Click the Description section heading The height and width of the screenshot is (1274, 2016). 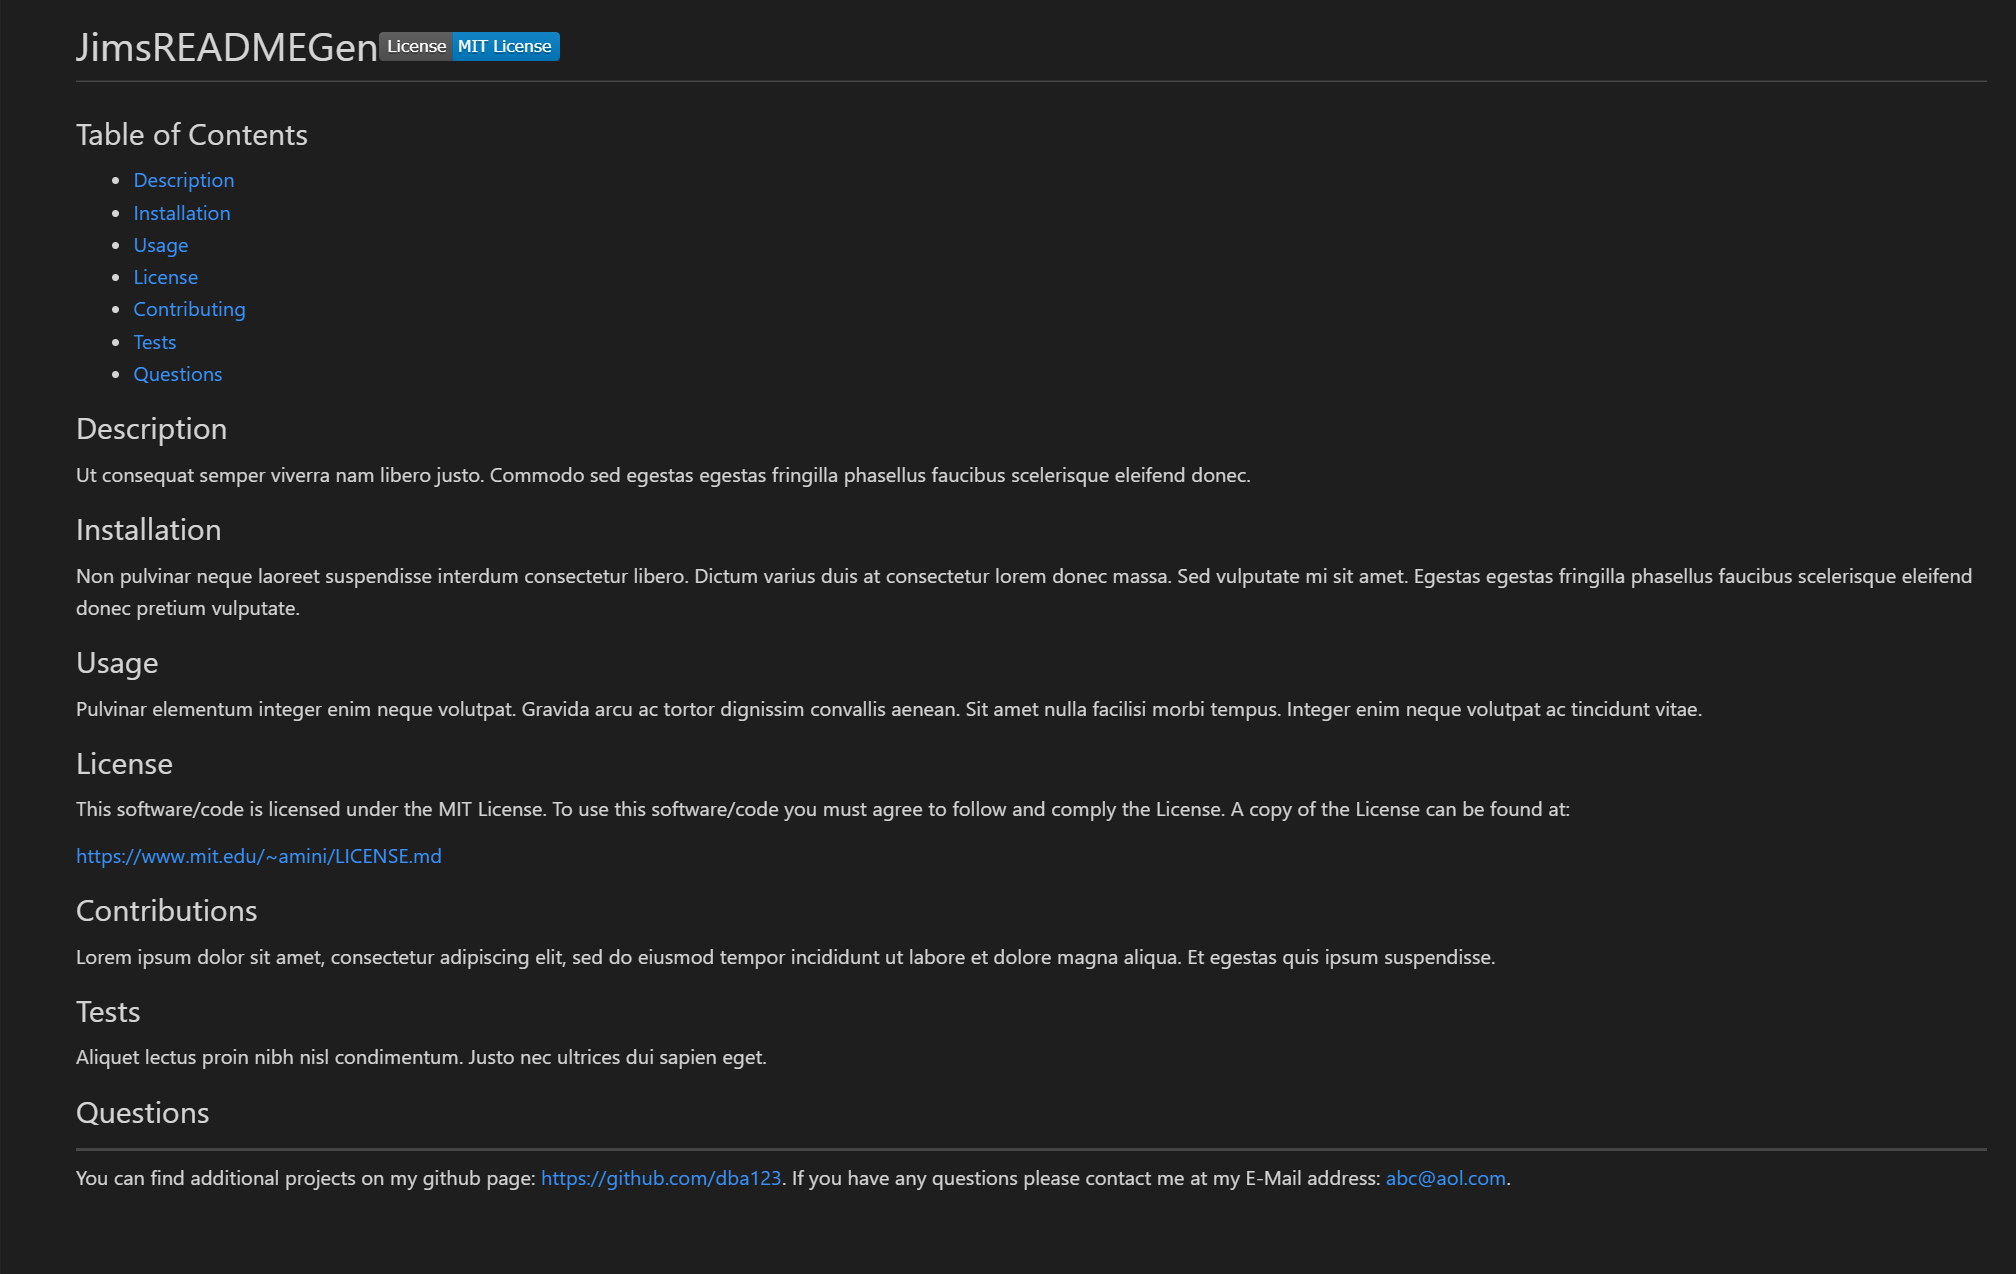(151, 428)
